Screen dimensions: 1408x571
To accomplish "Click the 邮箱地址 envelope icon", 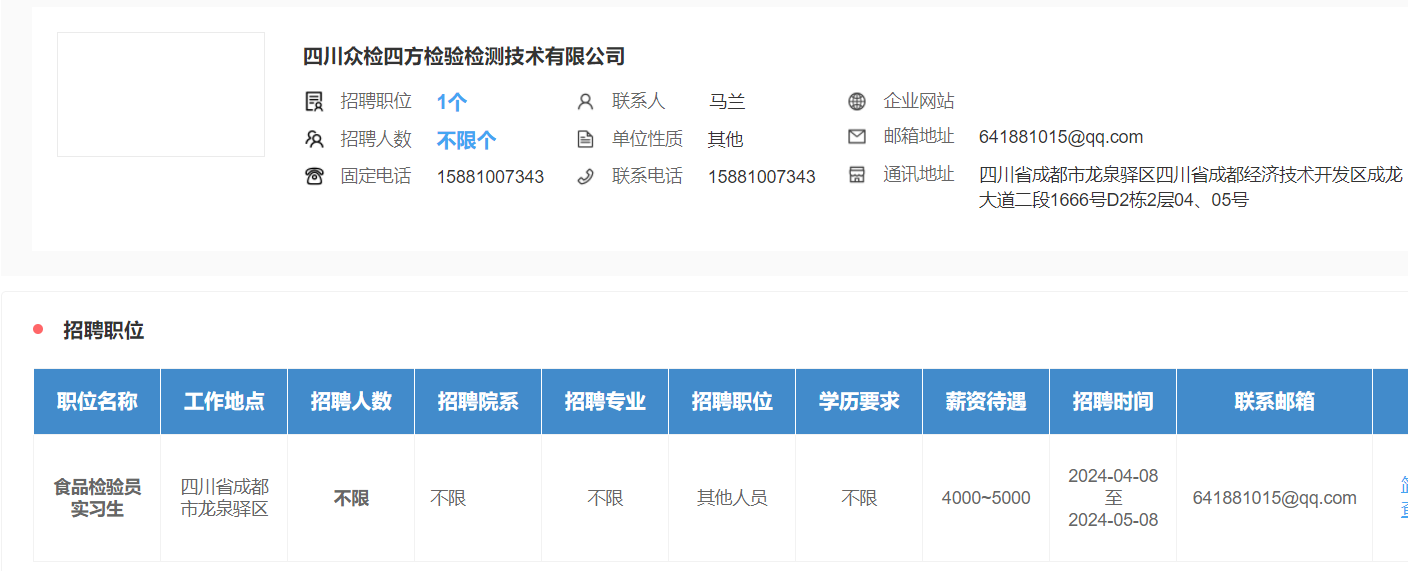I will [x=857, y=136].
